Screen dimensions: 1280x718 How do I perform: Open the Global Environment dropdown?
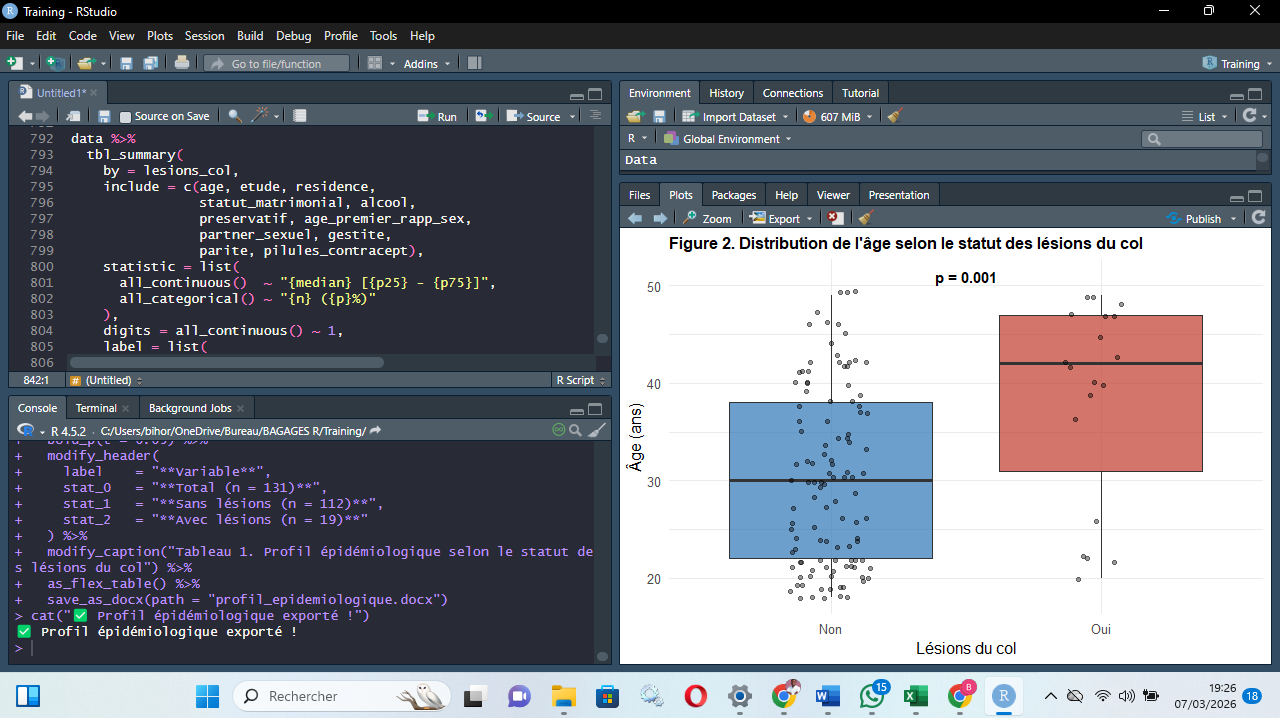point(737,139)
